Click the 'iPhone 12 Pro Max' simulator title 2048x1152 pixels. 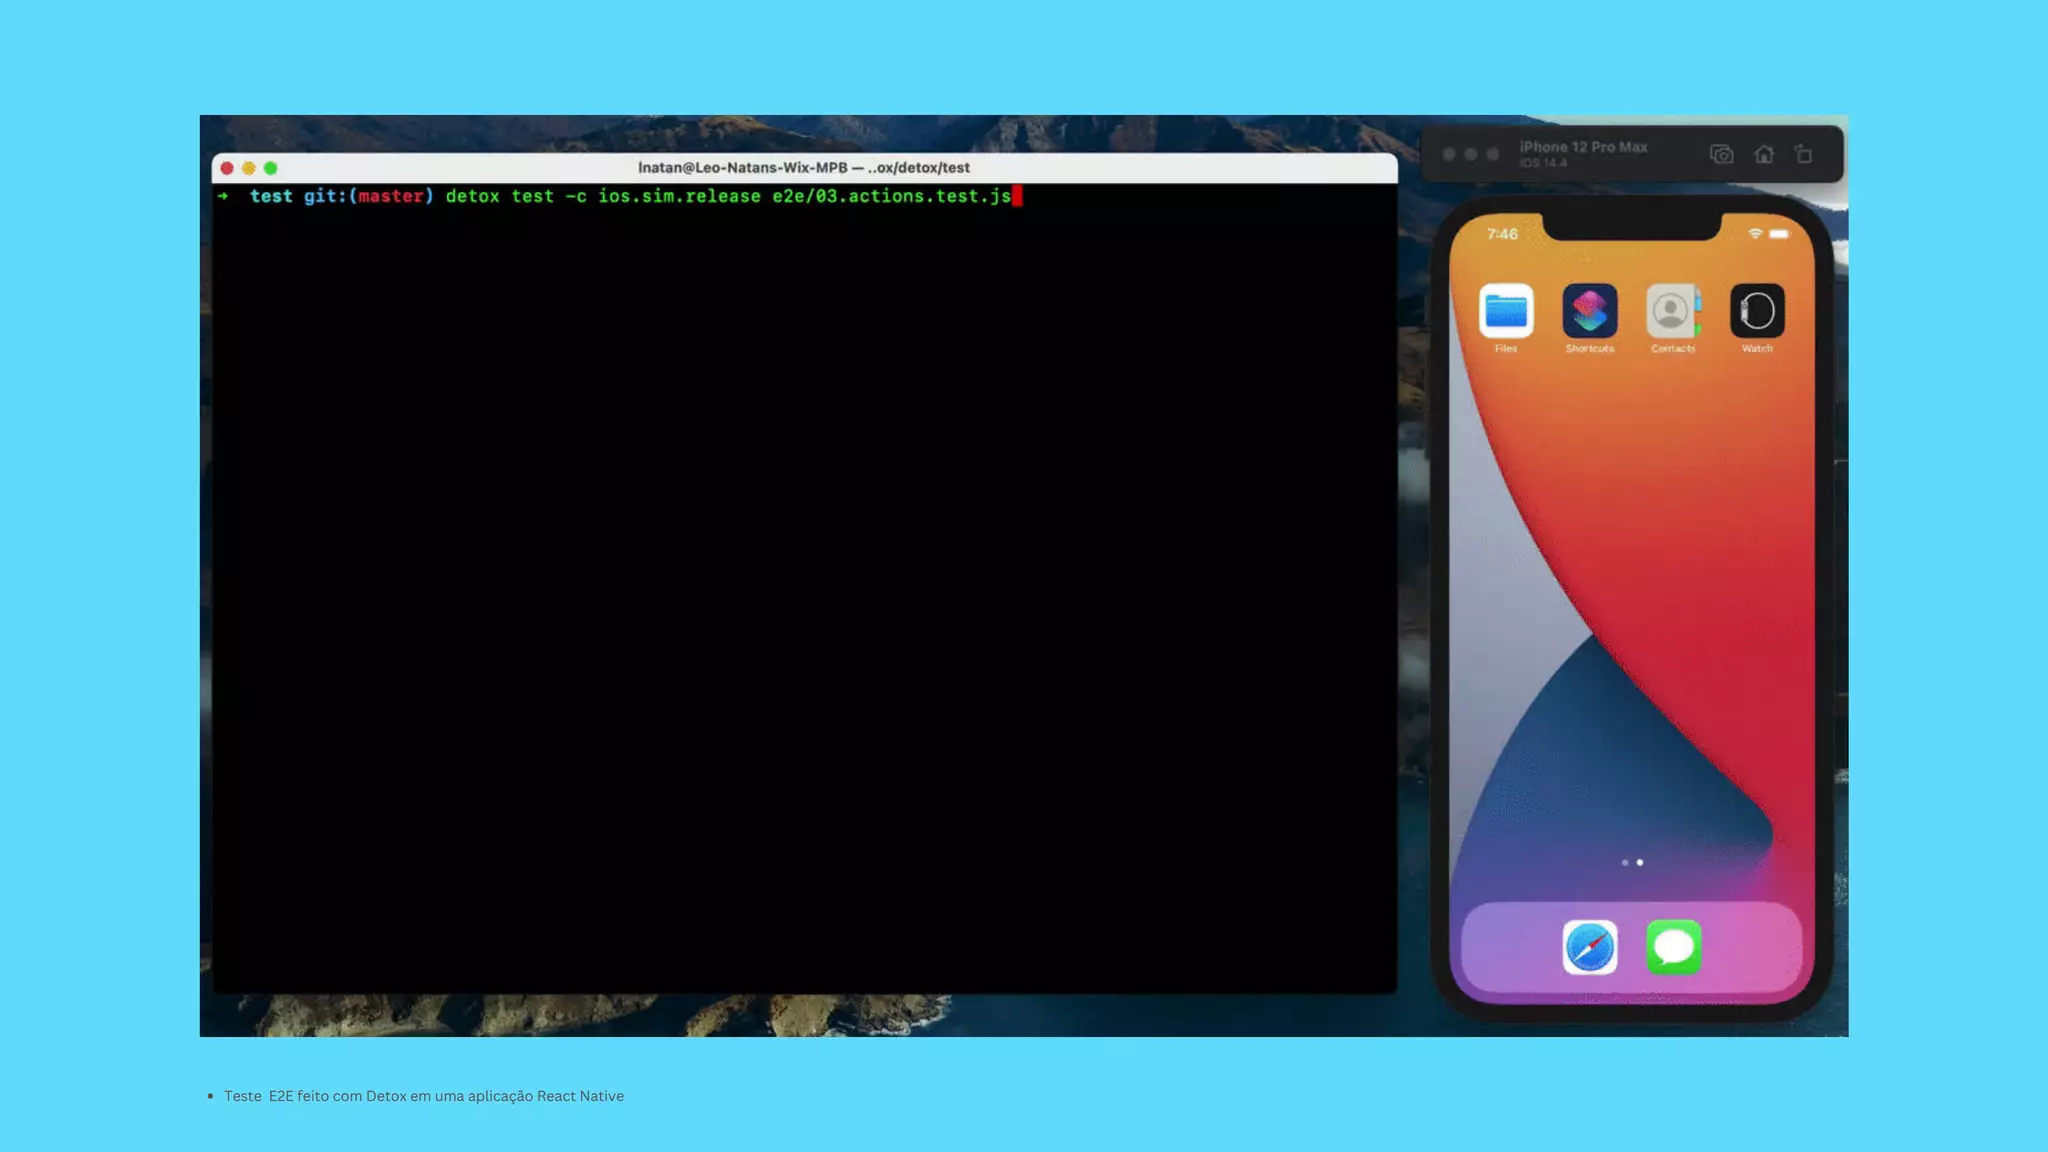click(1583, 146)
